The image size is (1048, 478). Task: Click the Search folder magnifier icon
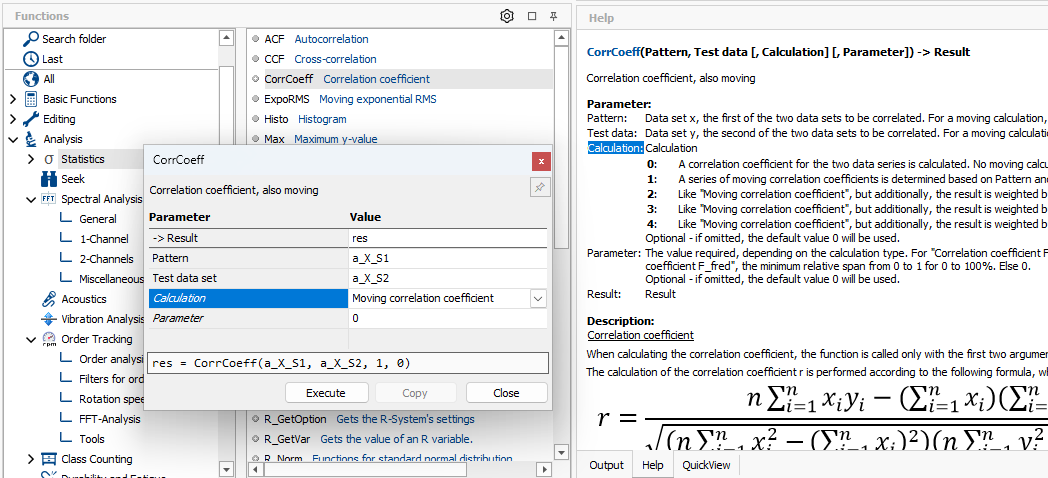tap(30, 39)
